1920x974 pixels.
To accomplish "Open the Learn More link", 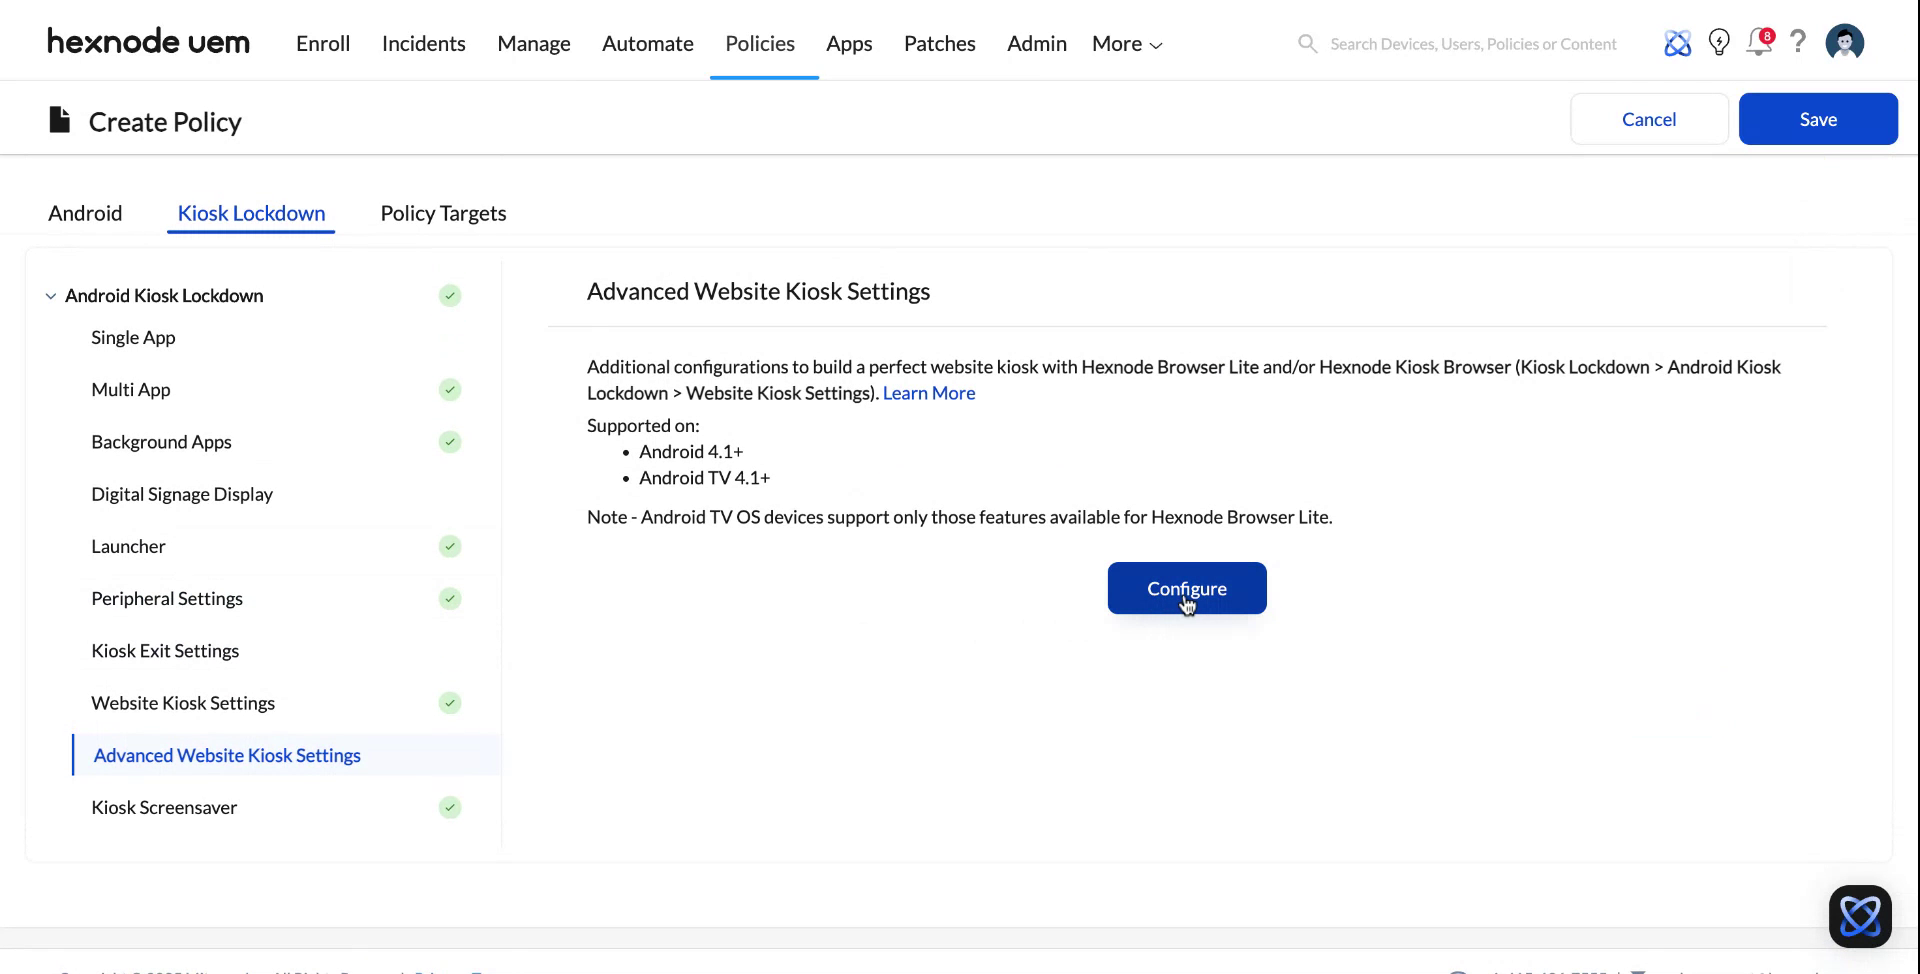I will coord(928,393).
